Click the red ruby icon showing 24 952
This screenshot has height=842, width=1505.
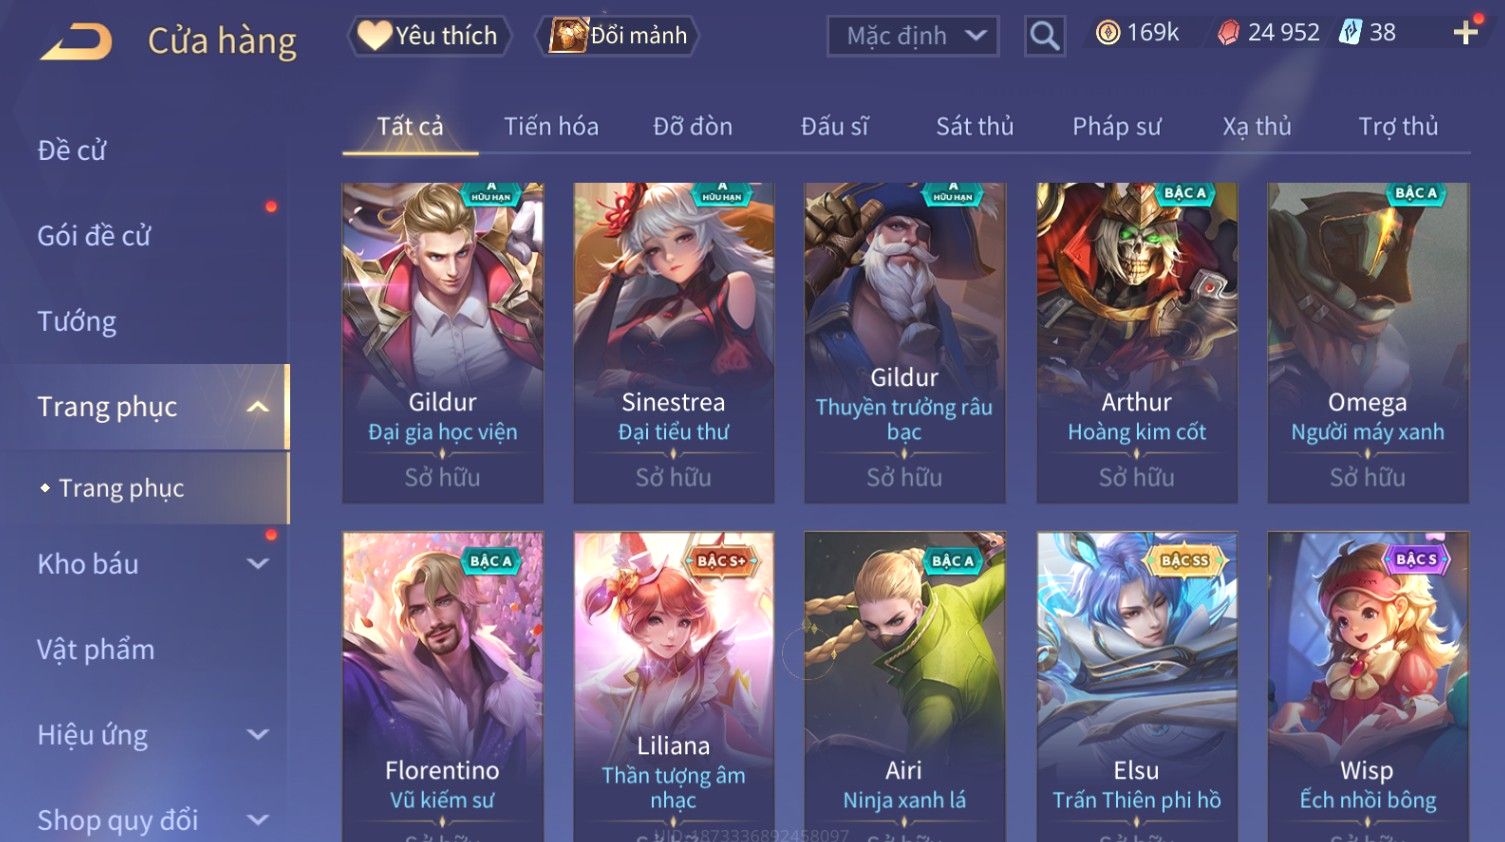click(x=1228, y=33)
